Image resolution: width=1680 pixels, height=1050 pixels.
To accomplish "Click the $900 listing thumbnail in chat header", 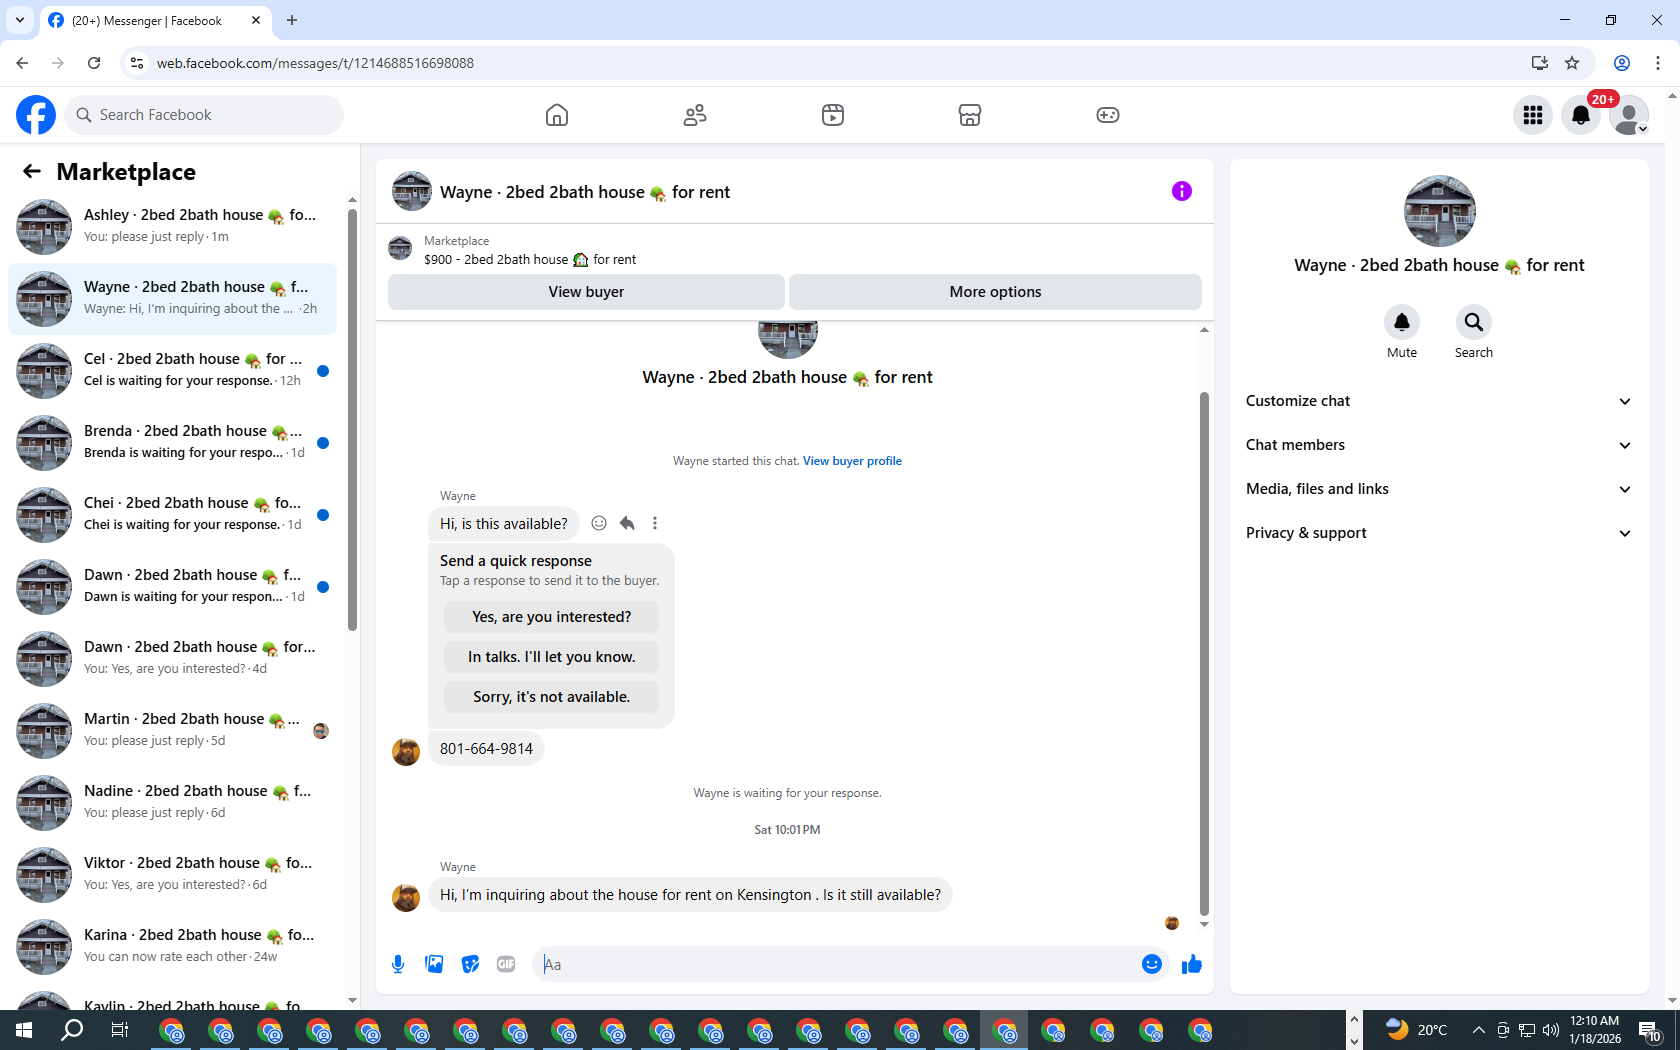I will point(400,248).
